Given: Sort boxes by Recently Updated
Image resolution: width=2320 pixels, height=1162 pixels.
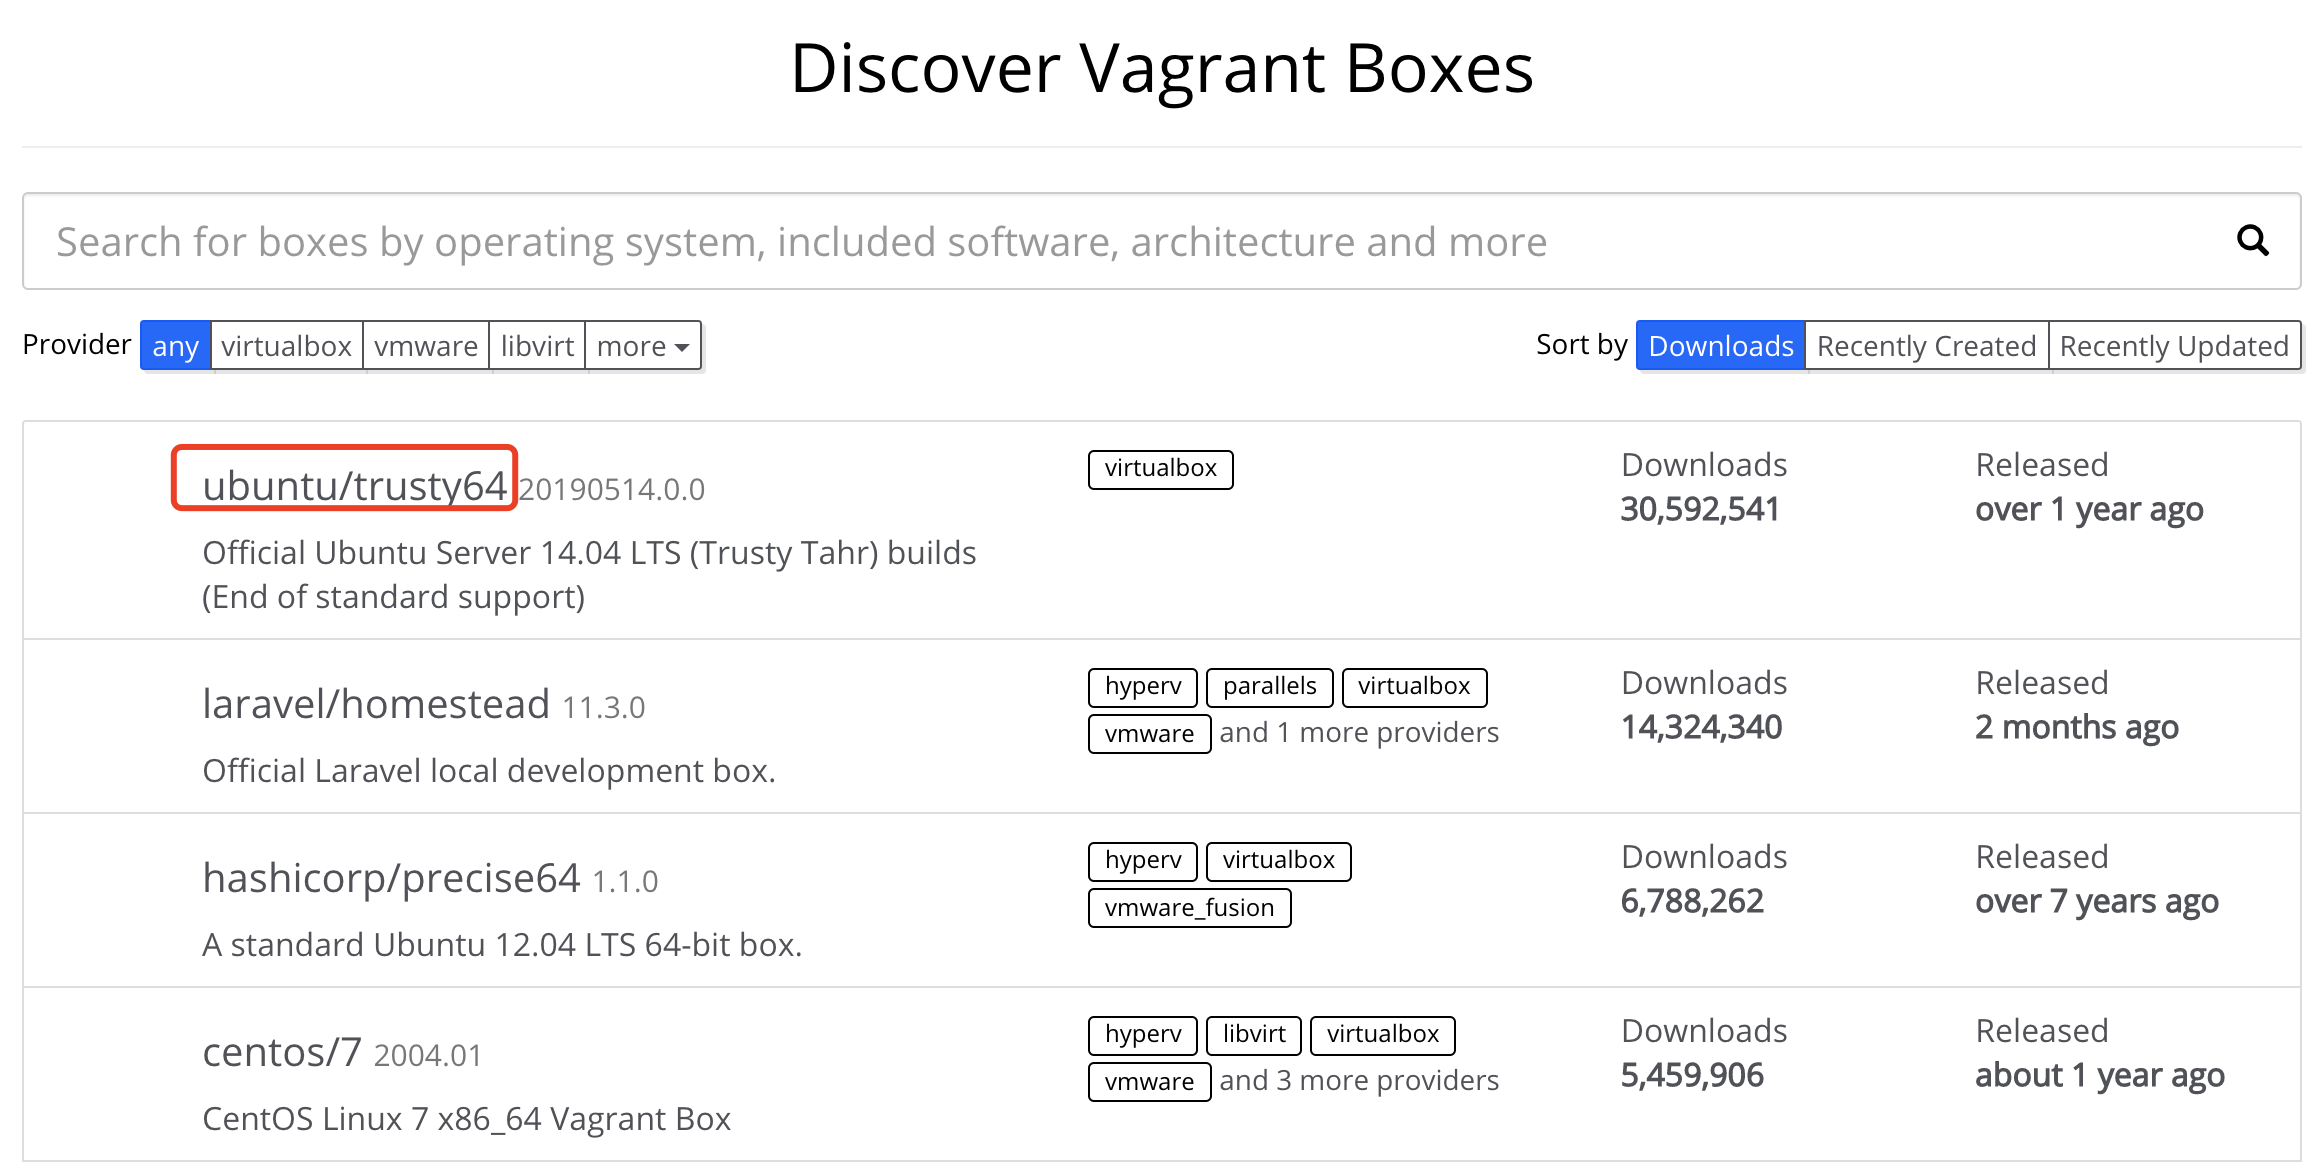Looking at the screenshot, I should click(x=2174, y=346).
